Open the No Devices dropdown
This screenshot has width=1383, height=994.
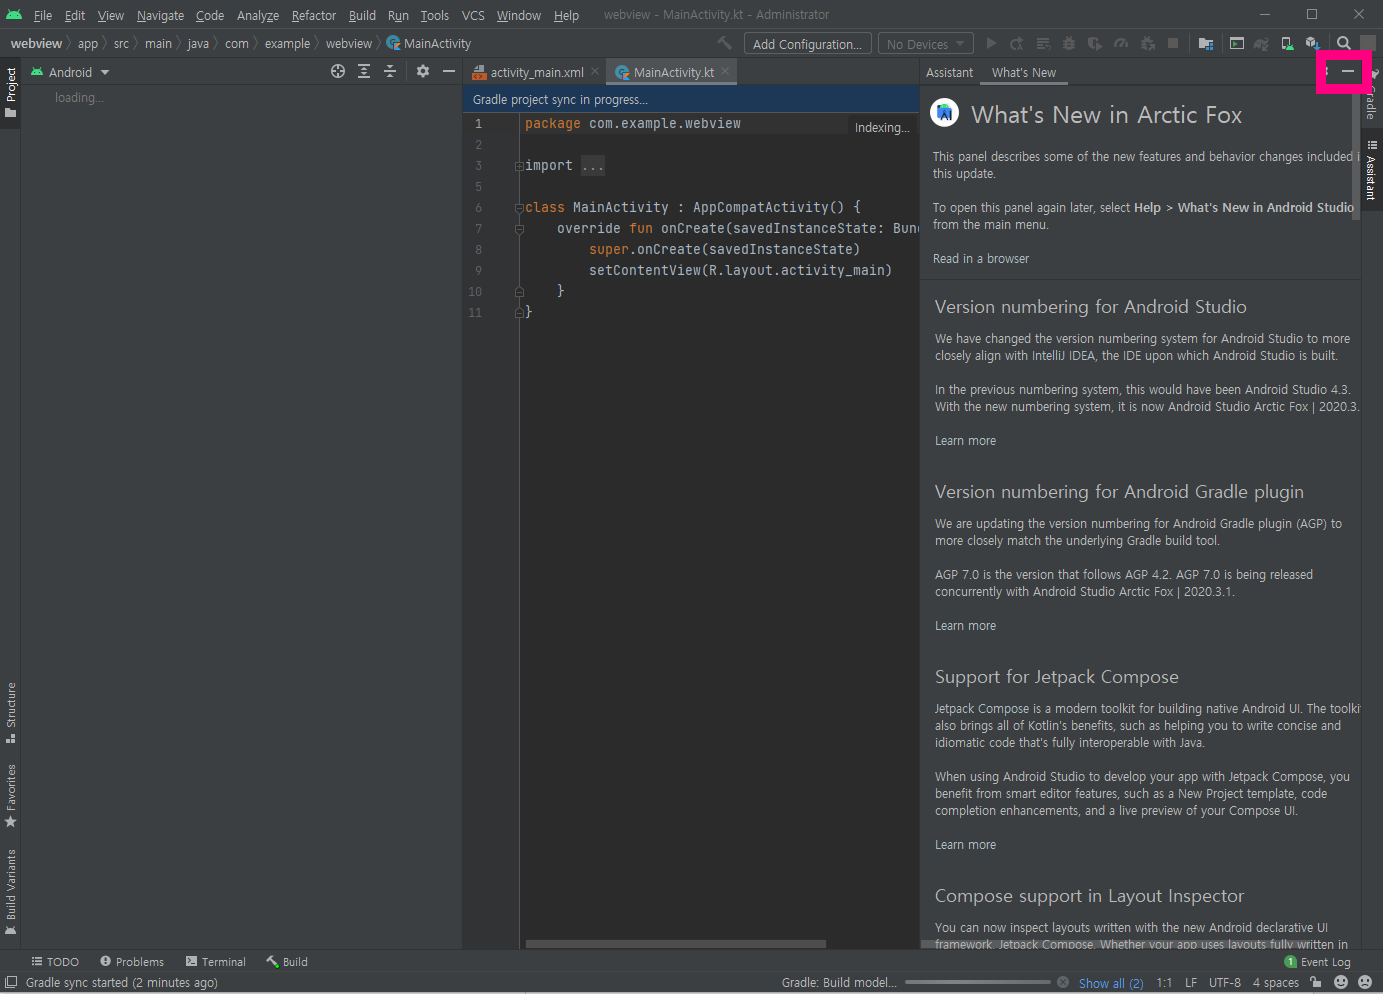925,44
